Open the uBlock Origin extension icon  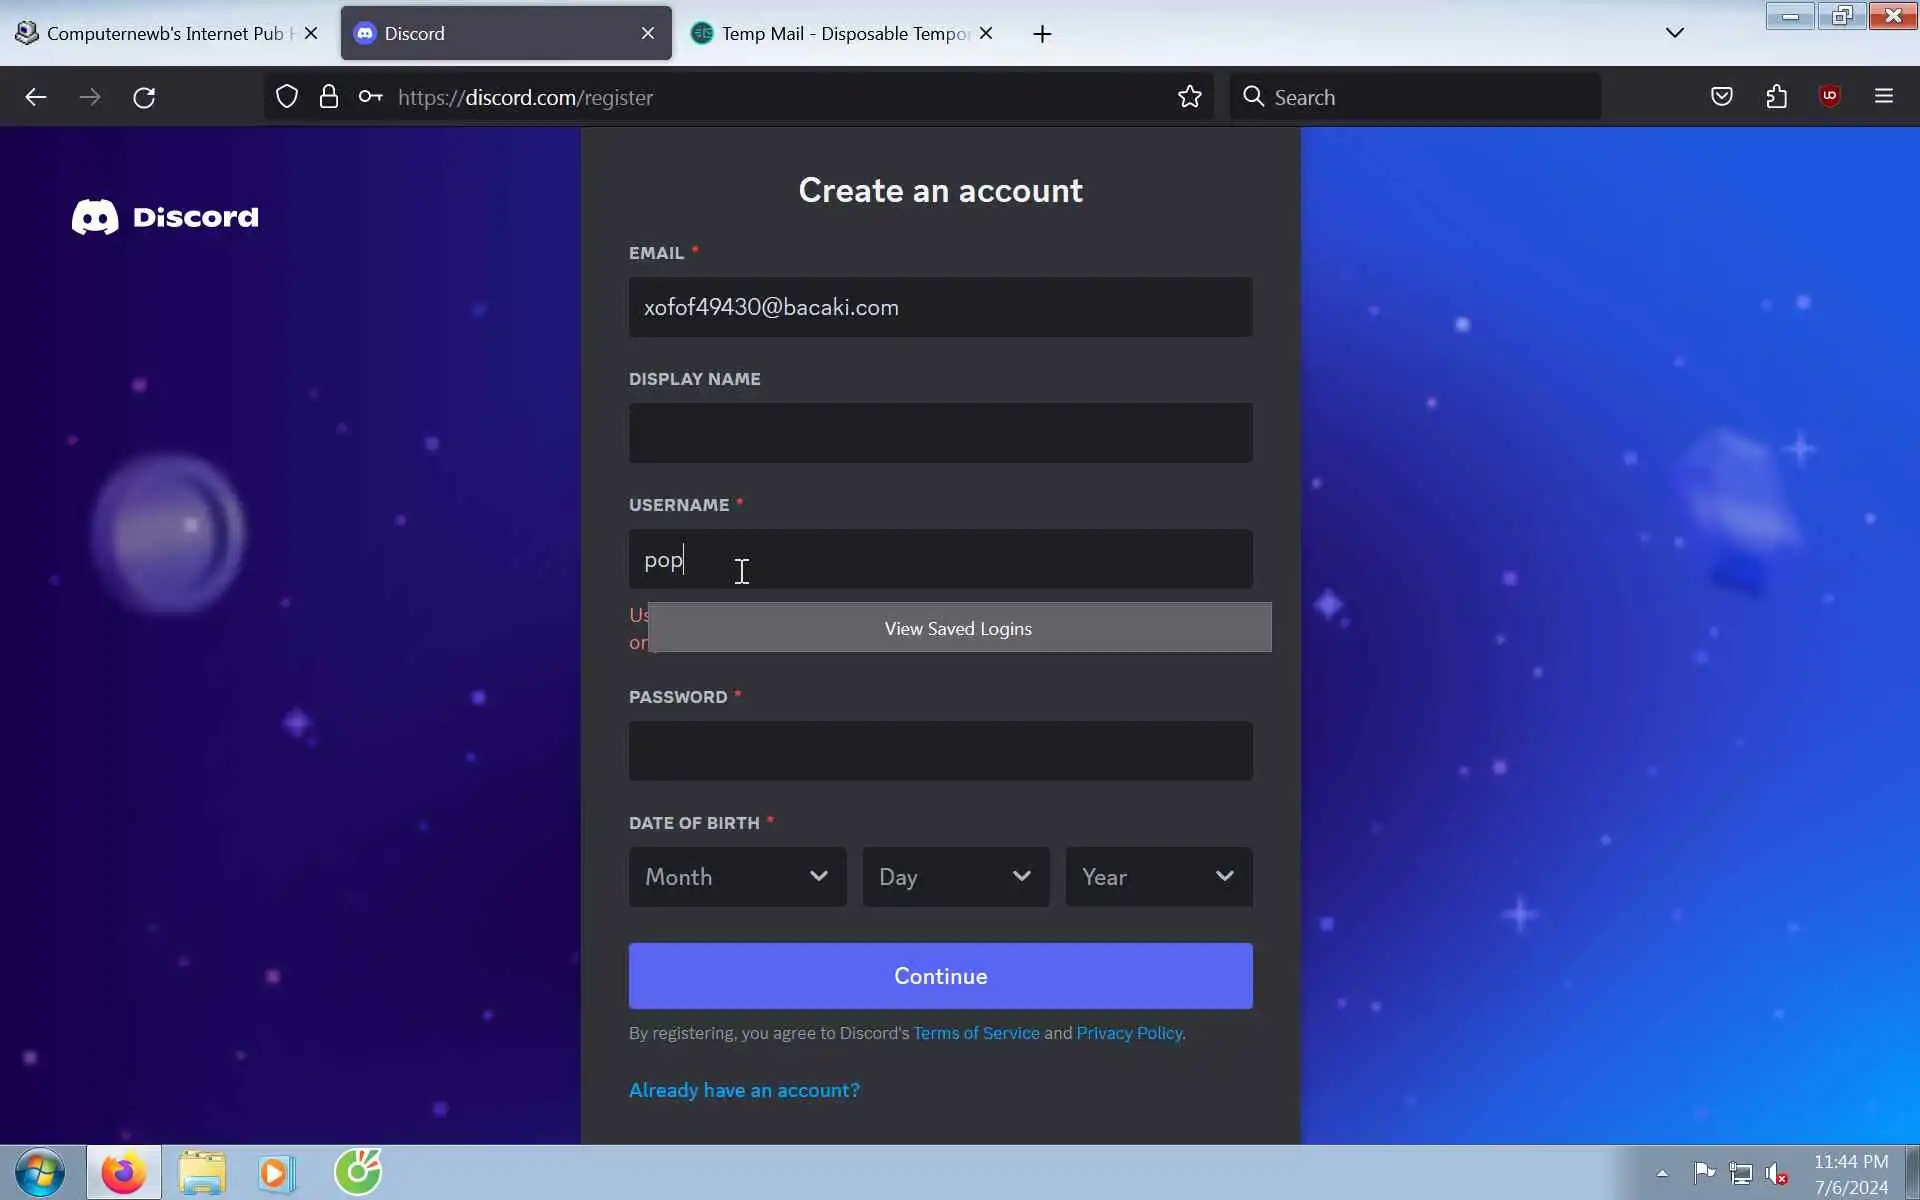coord(1830,97)
